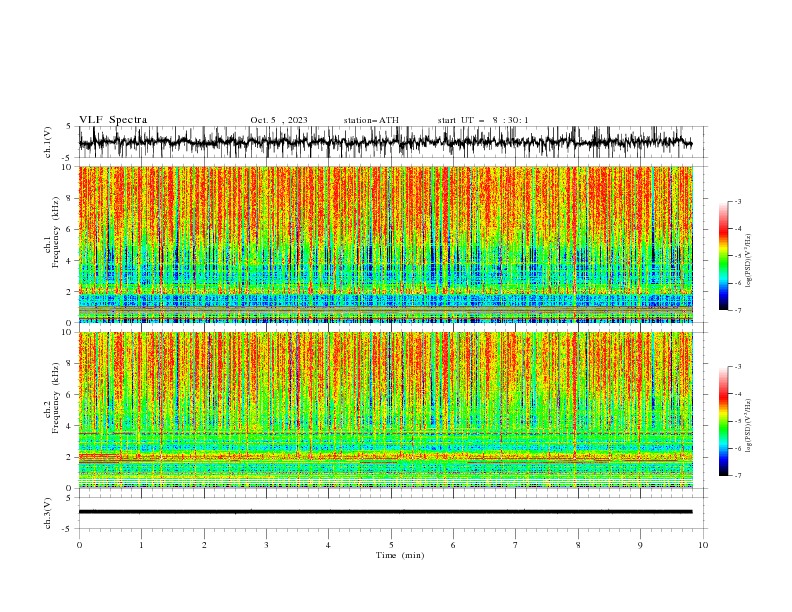Screen dimensions: 792x612
Task: Click inside the ch.2 spectrogram panel
Action: tap(385, 410)
